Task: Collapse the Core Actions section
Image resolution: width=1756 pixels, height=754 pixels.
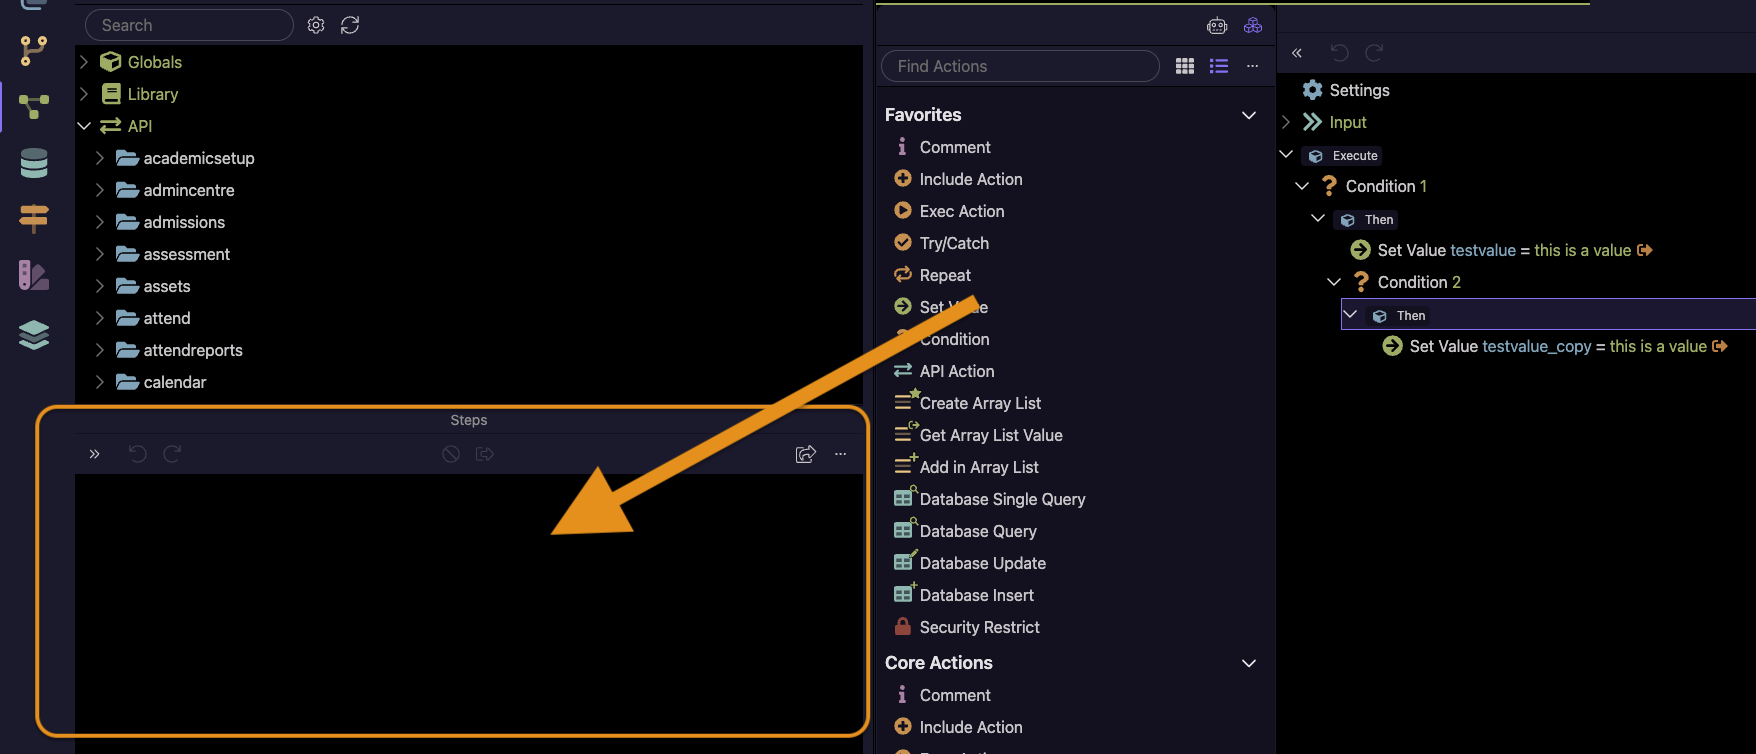Action: 1249,663
